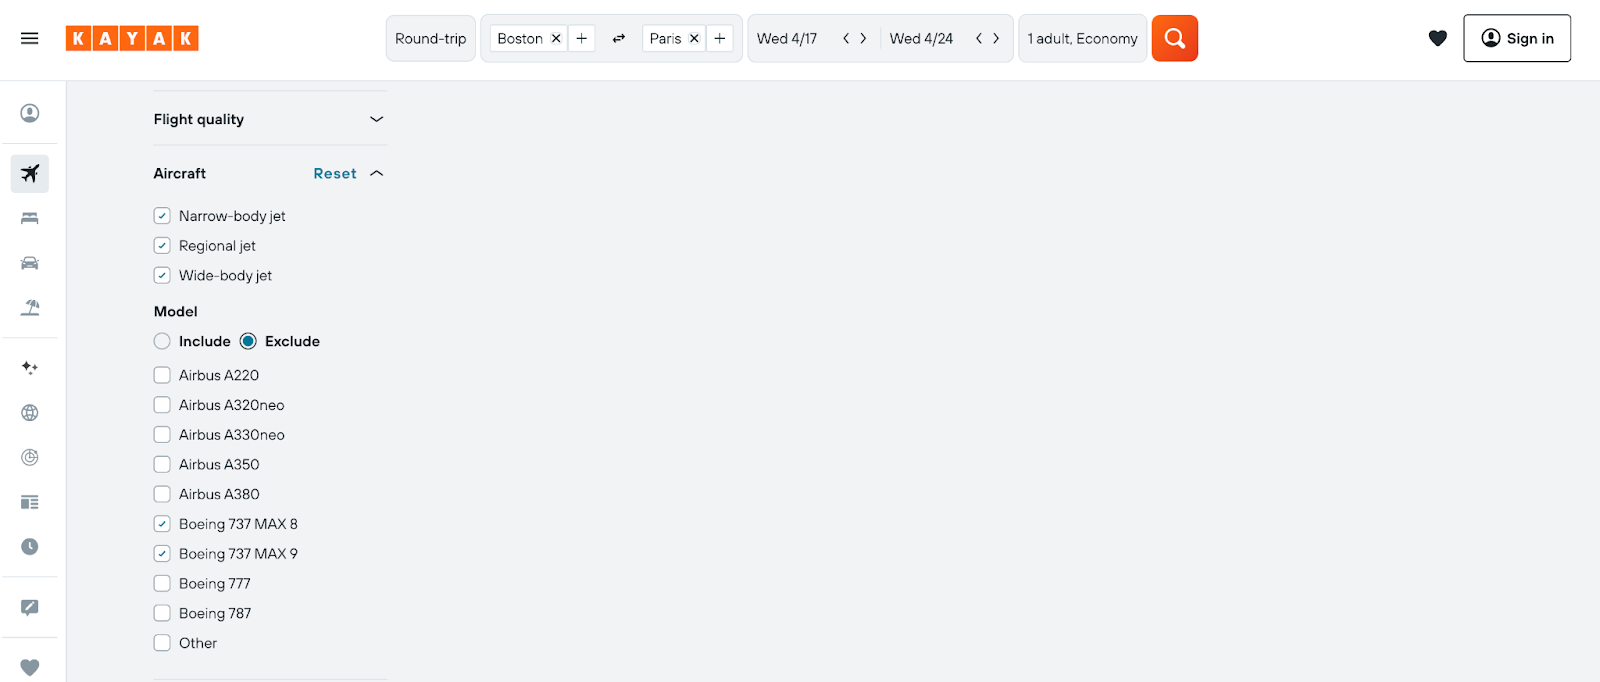The height and width of the screenshot is (682, 1600).
Task: Add another origin airport plus icon
Action: pyautogui.click(x=581, y=38)
